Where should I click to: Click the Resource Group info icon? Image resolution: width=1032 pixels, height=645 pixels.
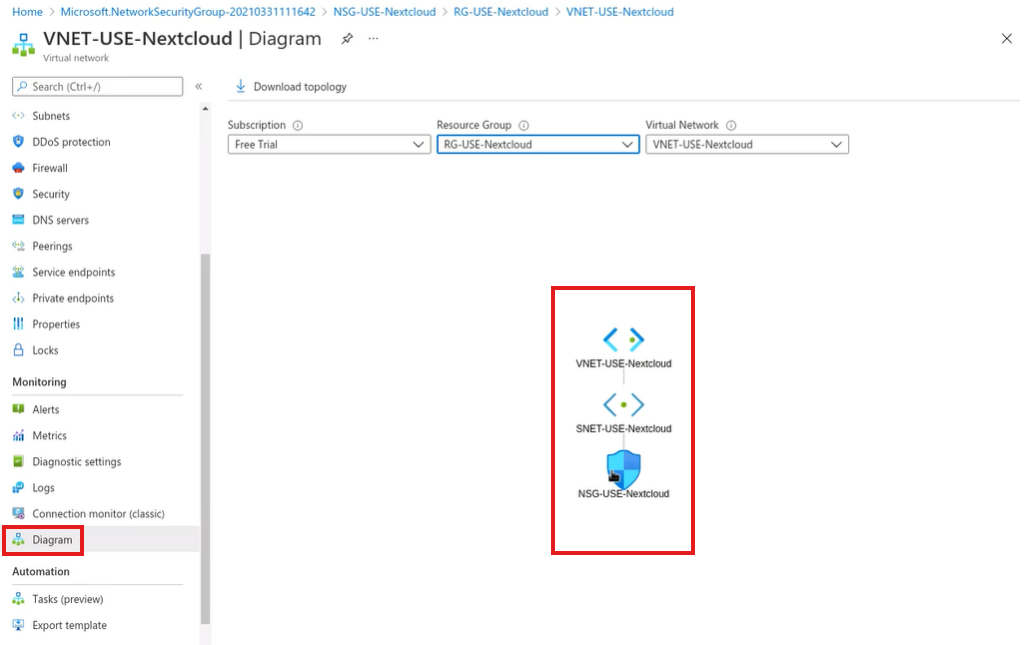(x=524, y=125)
